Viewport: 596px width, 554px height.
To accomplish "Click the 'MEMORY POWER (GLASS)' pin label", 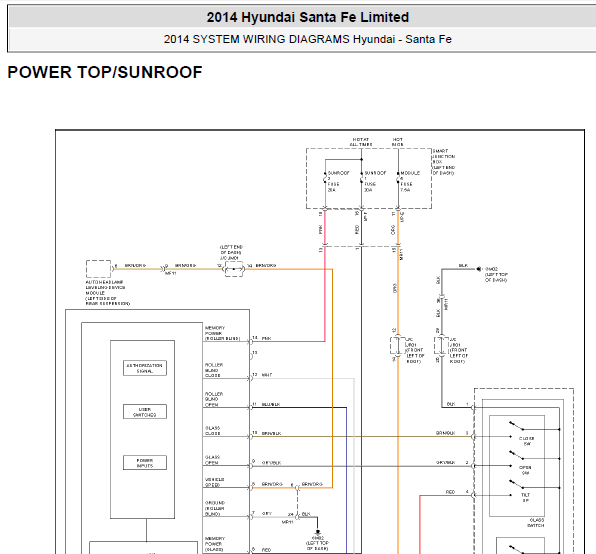I will point(215,544).
